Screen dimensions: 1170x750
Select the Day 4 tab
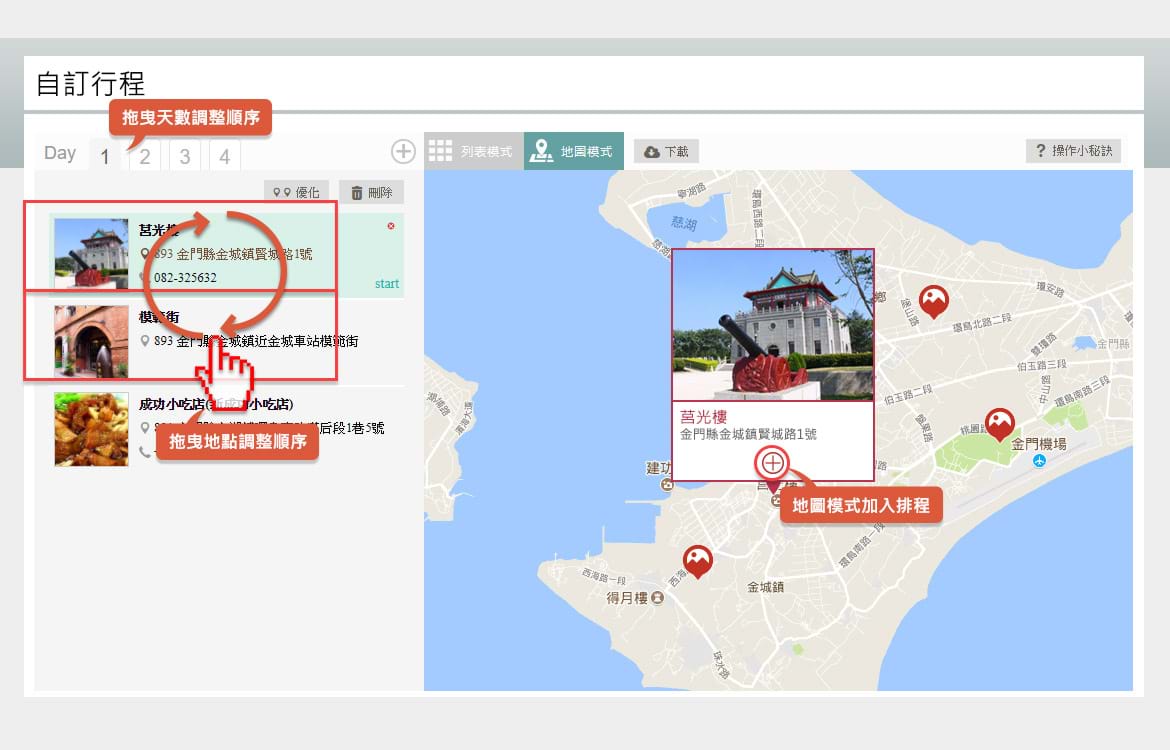tap(225, 157)
